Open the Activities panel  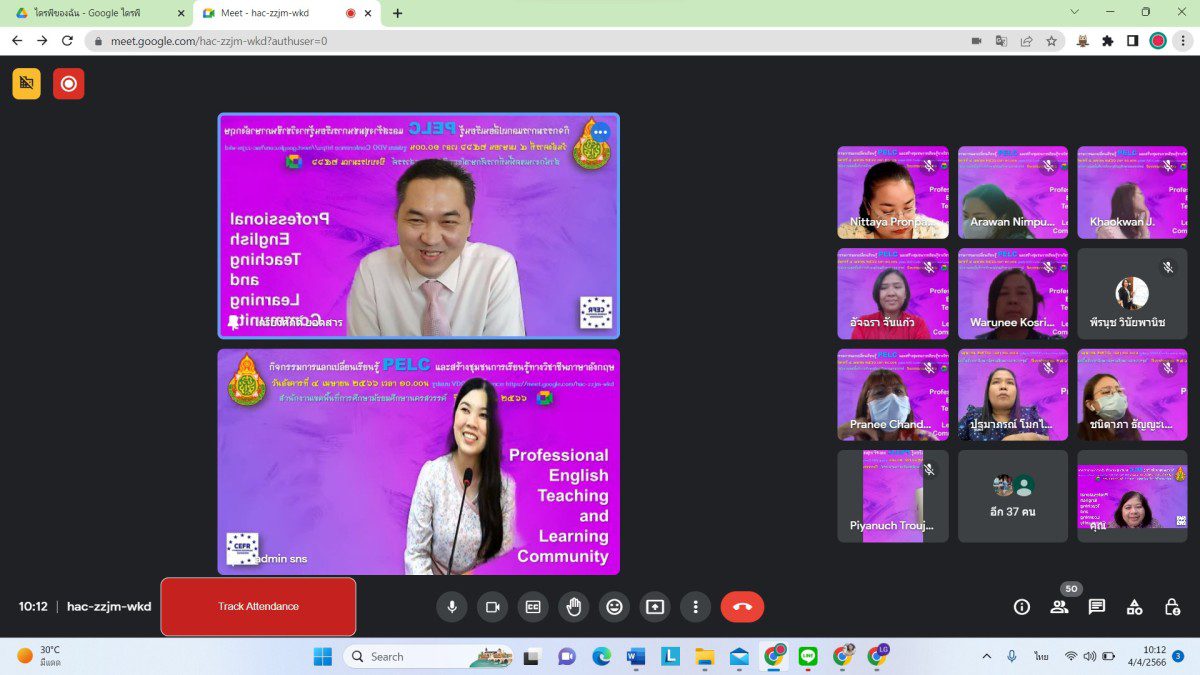1134,606
